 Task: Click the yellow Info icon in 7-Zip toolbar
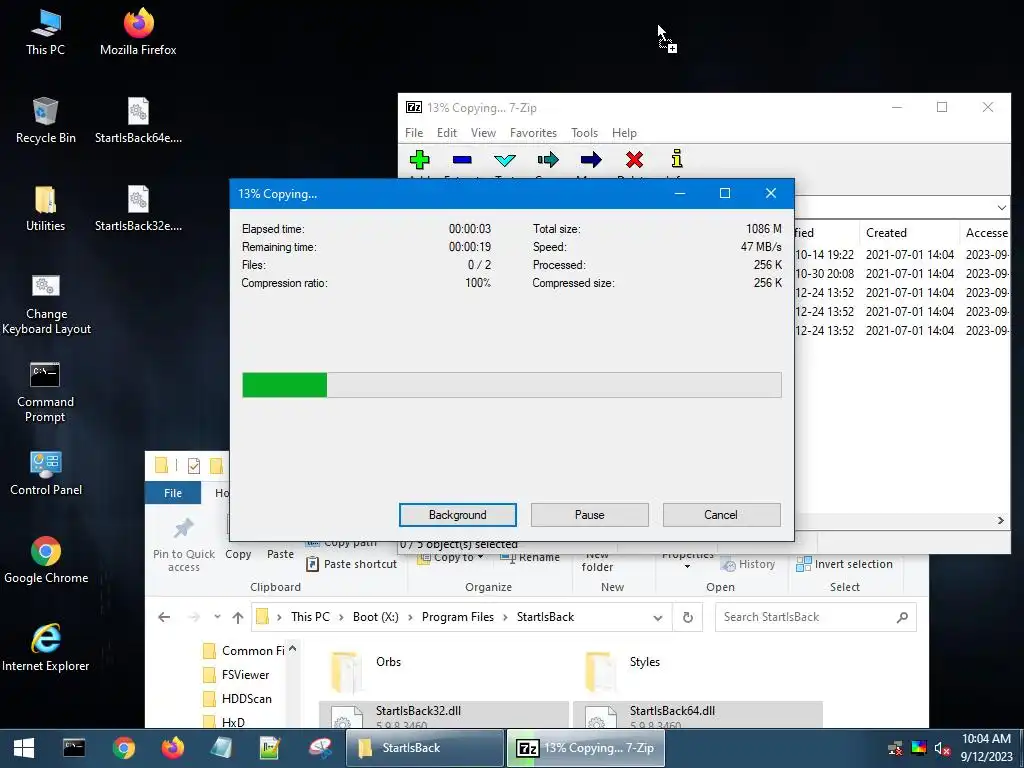[677, 159]
